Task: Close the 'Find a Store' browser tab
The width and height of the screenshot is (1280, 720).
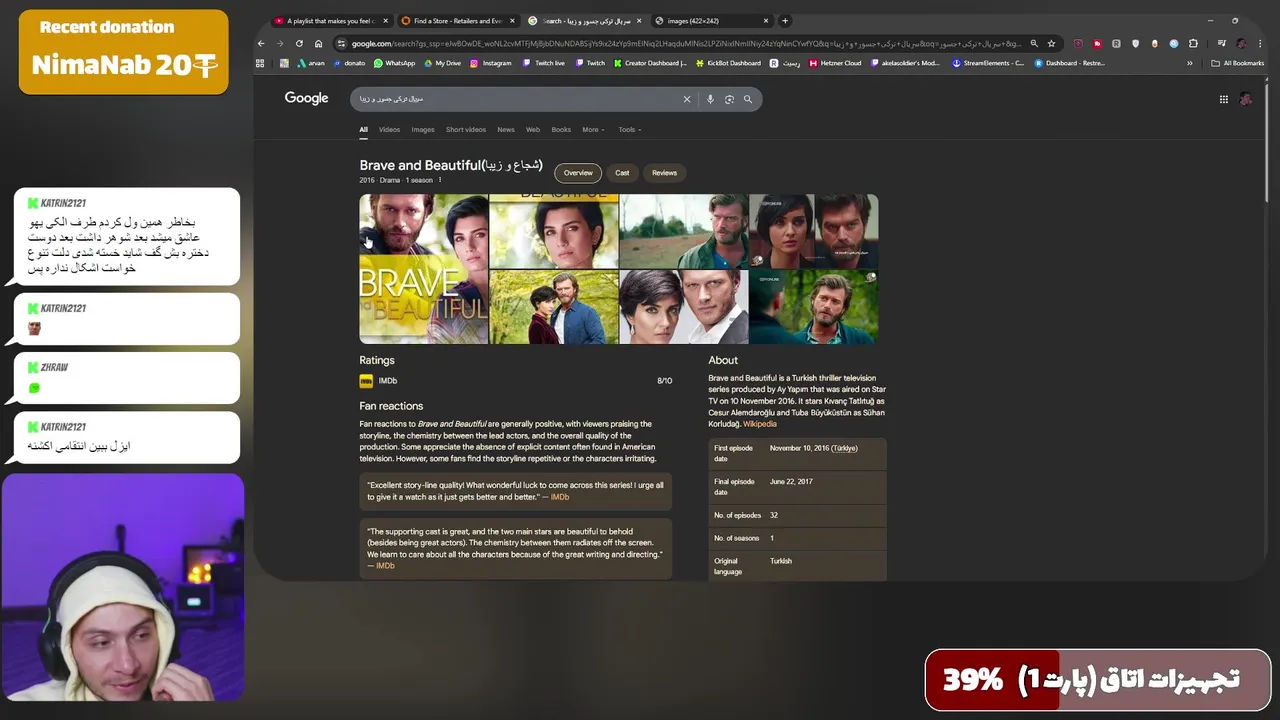Action: pos(513,21)
